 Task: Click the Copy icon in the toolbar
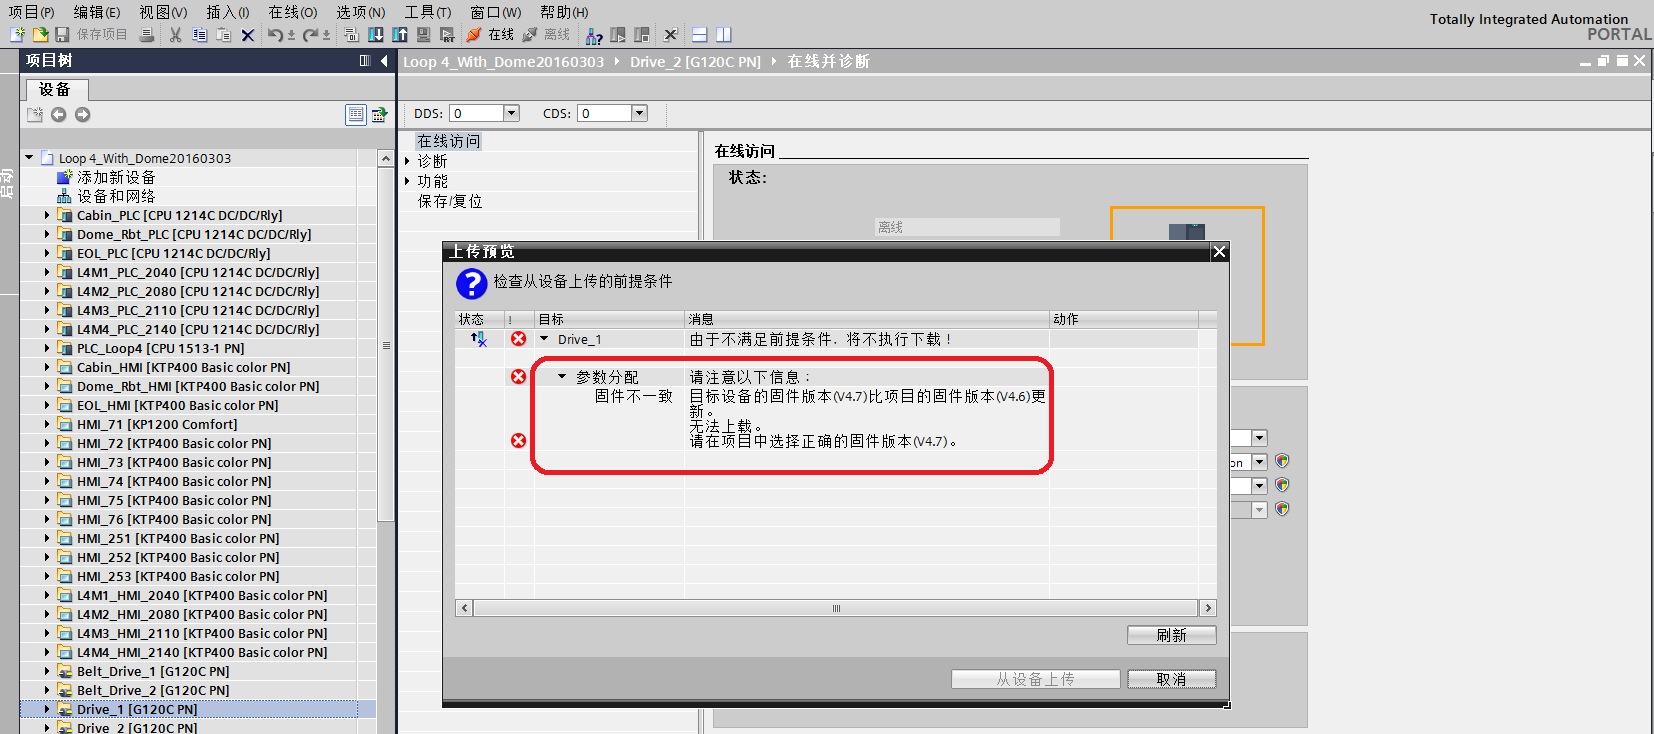pos(200,35)
